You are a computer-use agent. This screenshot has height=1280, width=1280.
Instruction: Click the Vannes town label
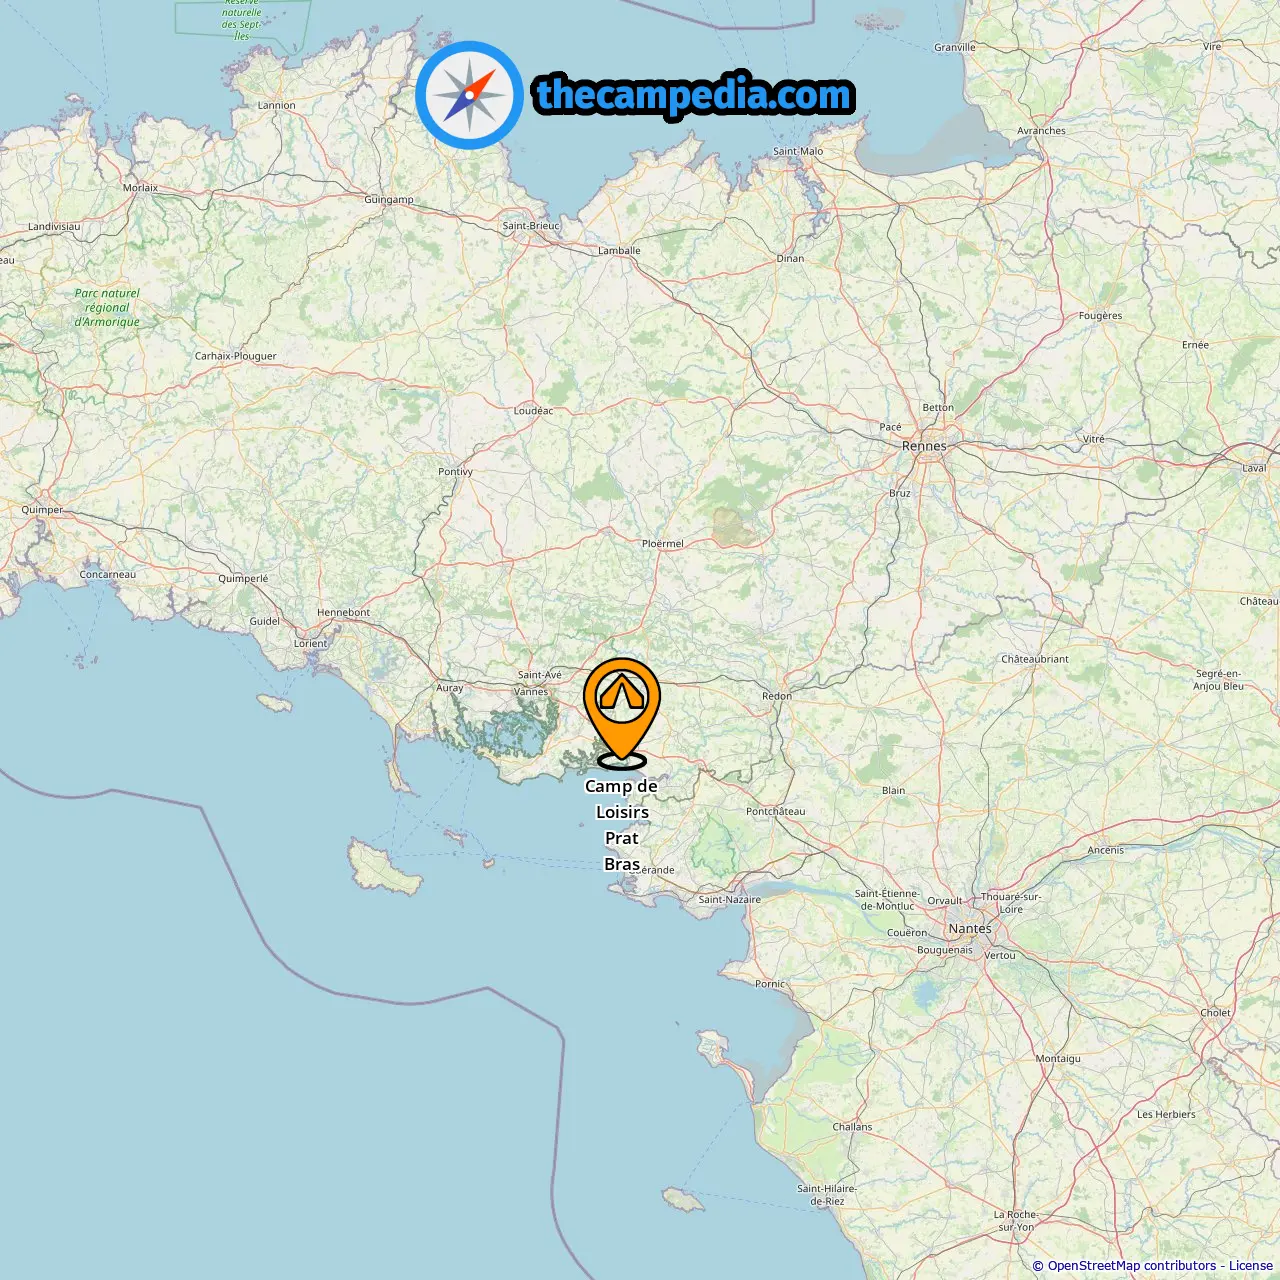coord(531,691)
